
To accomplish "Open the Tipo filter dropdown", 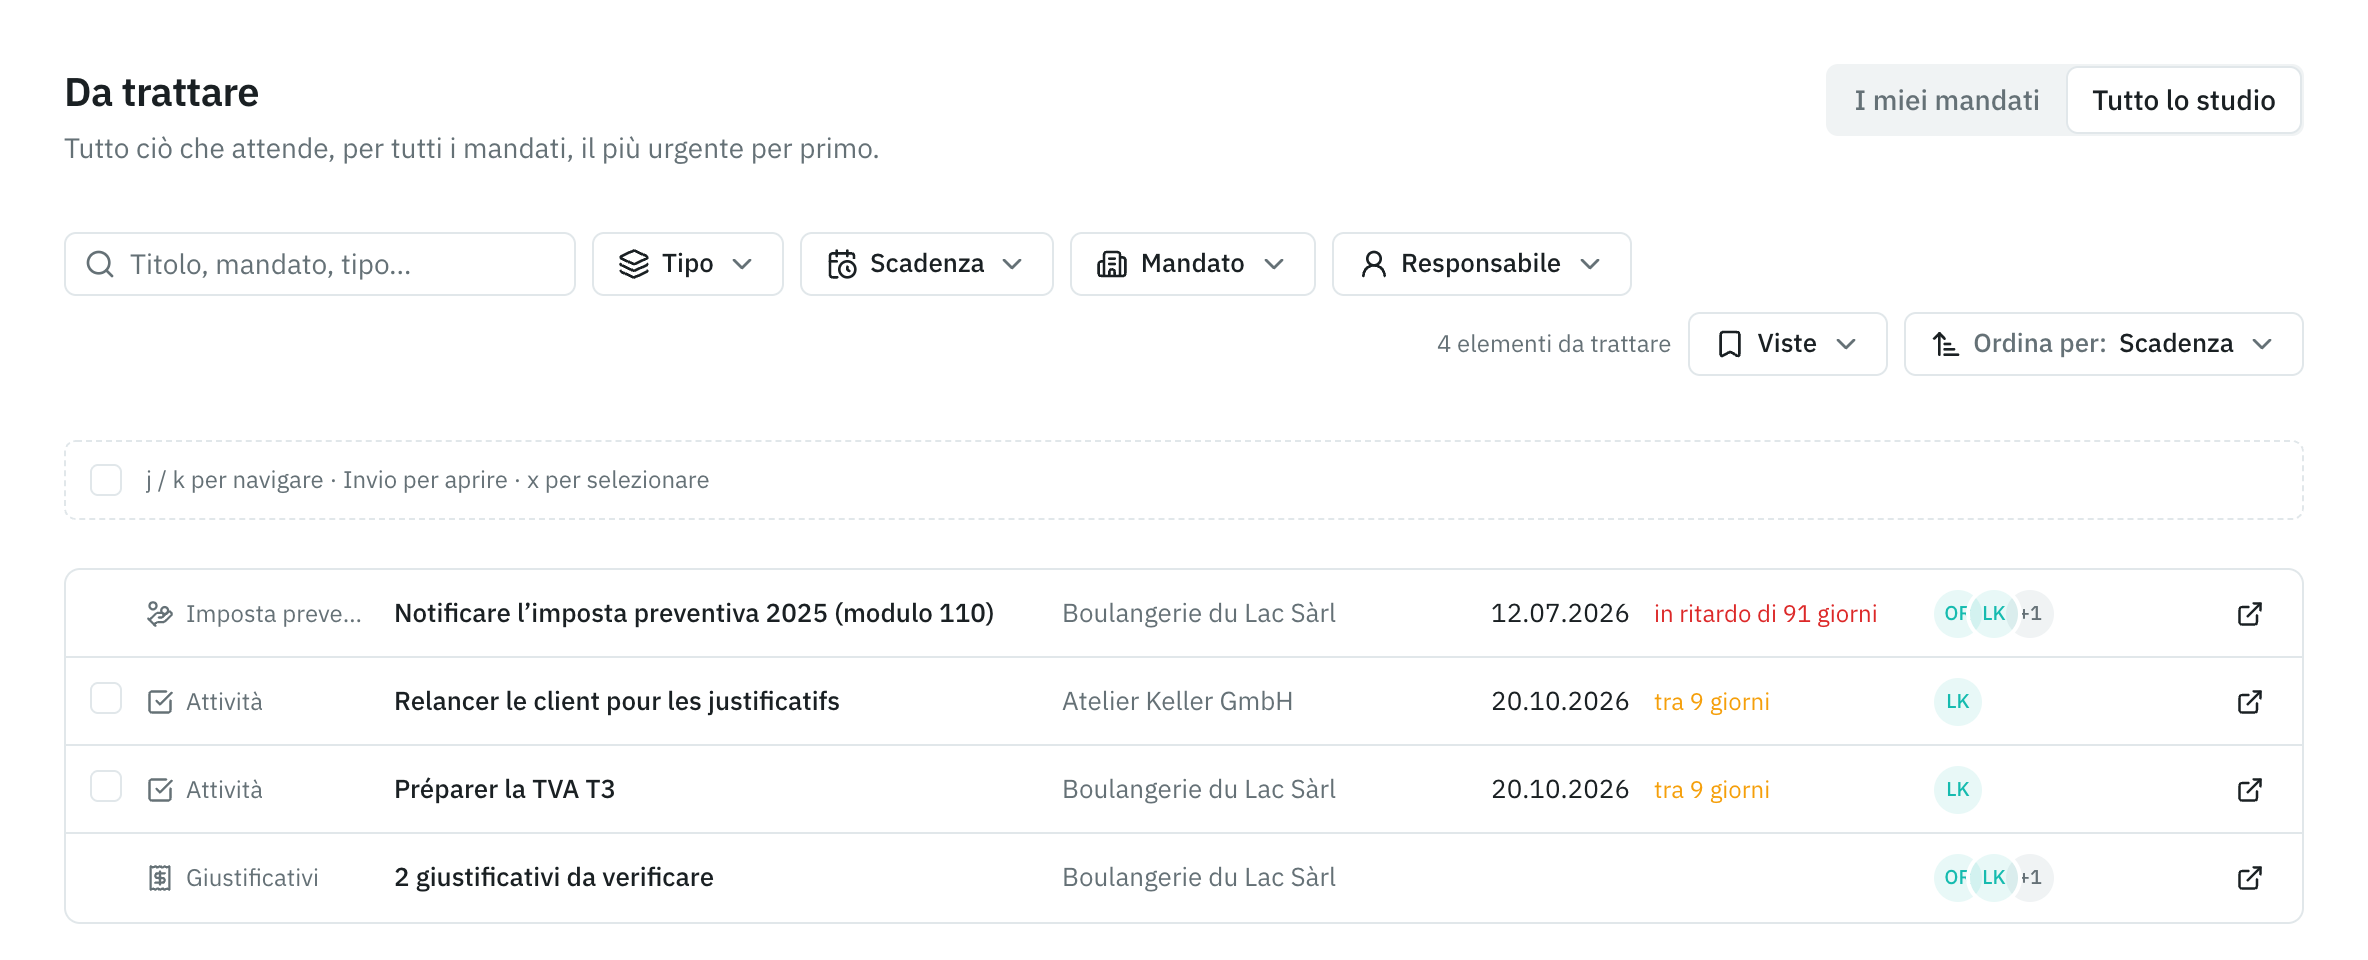I will pyautogui.click(x=688, y=264).
